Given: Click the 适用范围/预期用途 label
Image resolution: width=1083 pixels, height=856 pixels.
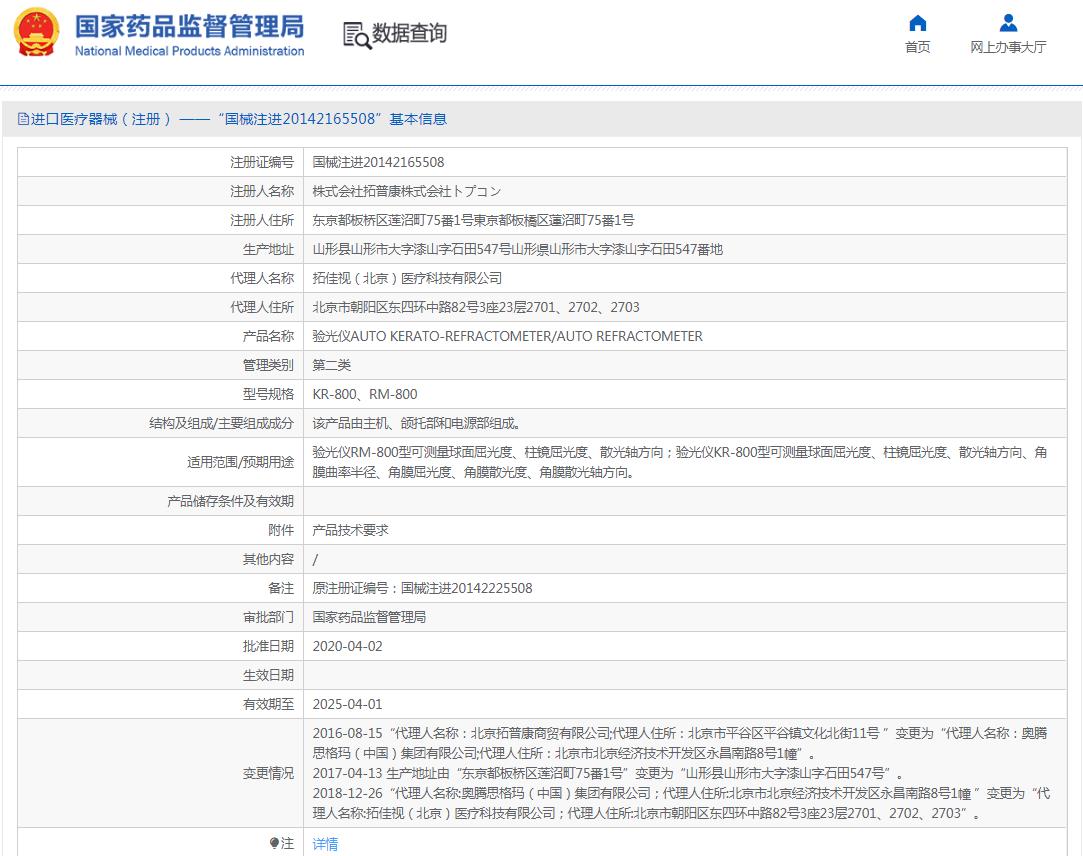Looking at the screenshot, I should click(240, 462).
